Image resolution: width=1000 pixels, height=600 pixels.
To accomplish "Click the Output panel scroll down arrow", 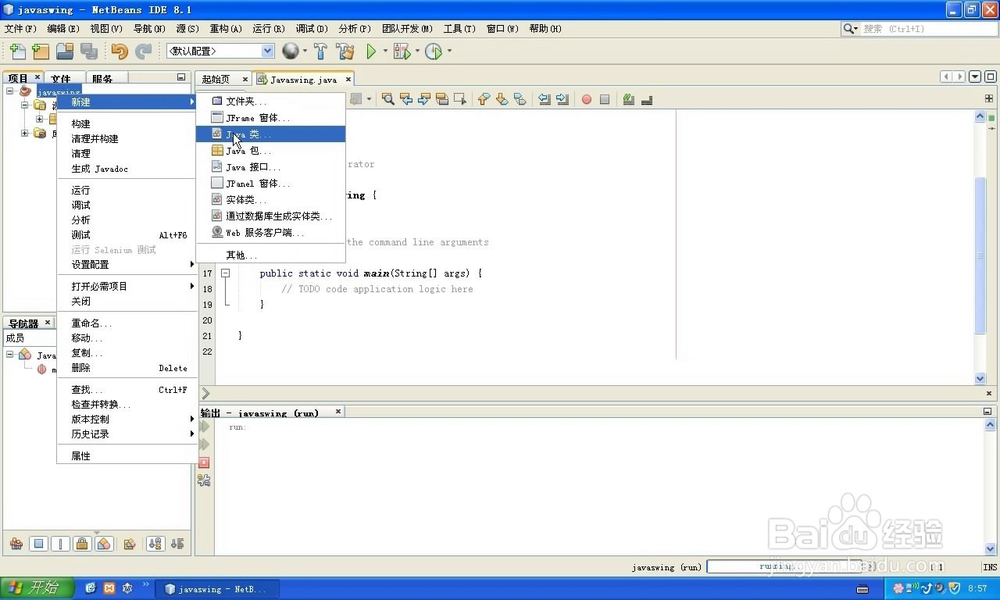I will click(x=990, y=548).
